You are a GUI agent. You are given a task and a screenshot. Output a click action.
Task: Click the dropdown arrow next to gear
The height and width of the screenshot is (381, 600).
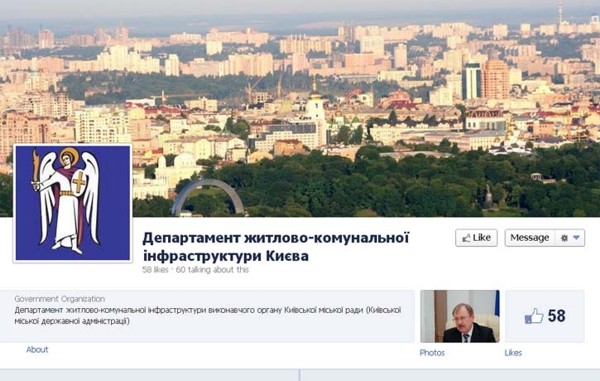coord(577,238)
